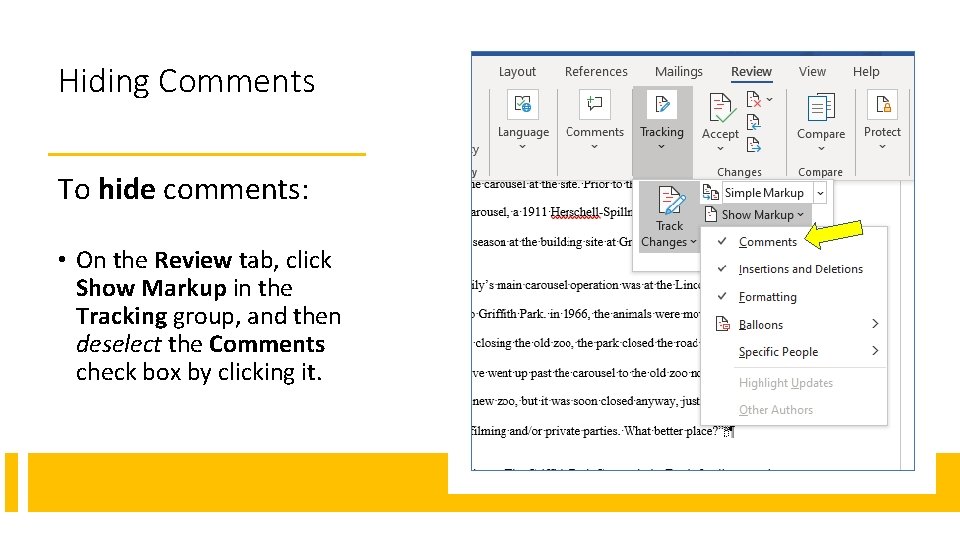
Task: Click the Tracking group icon
Action: pos(662,105)
